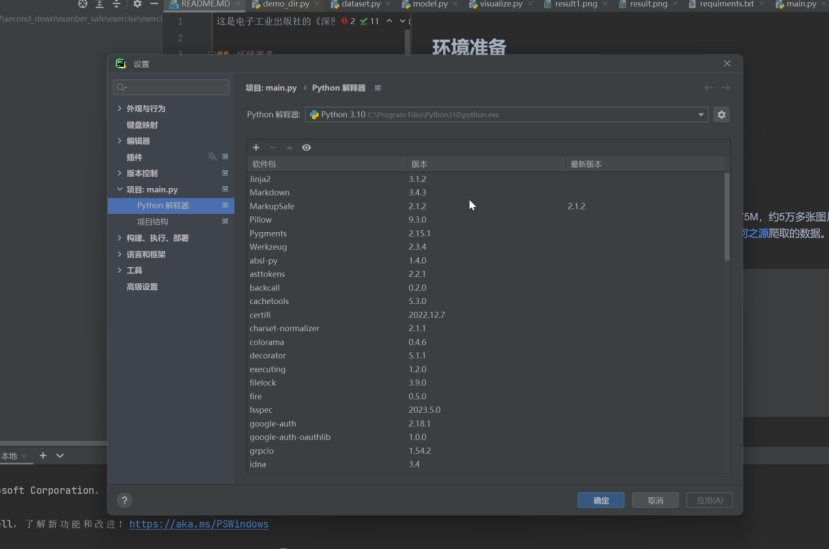Screen dimensions: 829x549
Task: Click the up-arrow upgrade package icon
Action: (x=289, y=148)
